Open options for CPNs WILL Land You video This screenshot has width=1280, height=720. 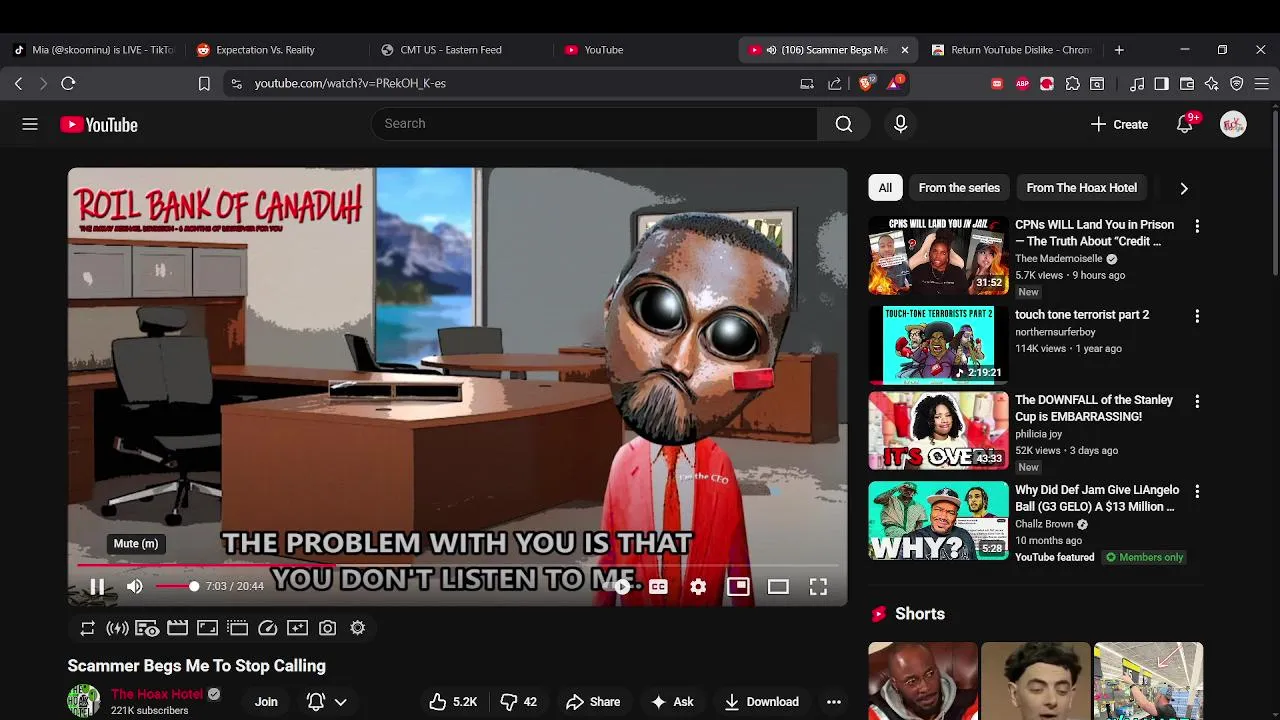coord(1197,226)
